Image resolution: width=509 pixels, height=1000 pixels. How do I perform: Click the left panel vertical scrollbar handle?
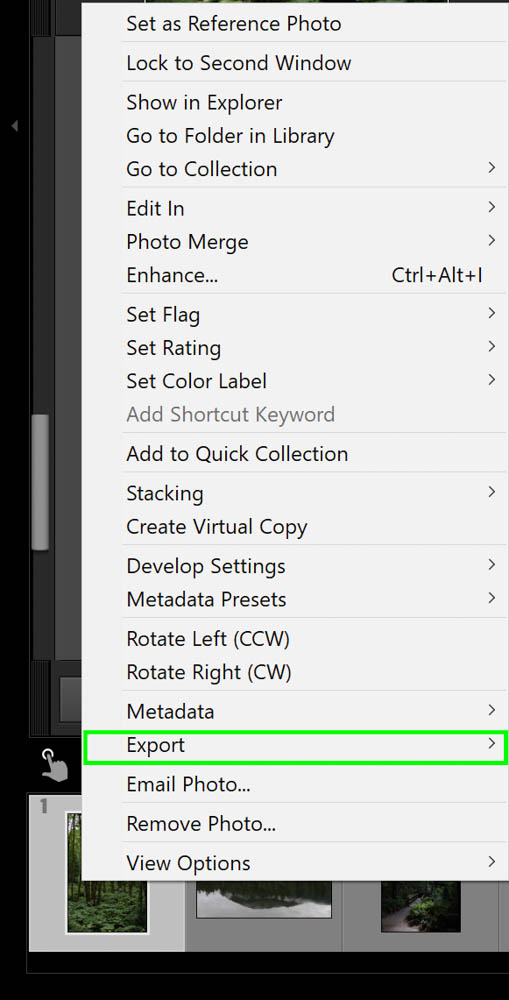click(40, 482)
